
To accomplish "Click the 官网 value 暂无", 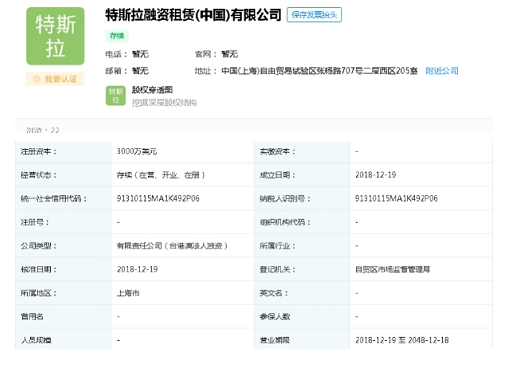I will [x=230, y=54].
